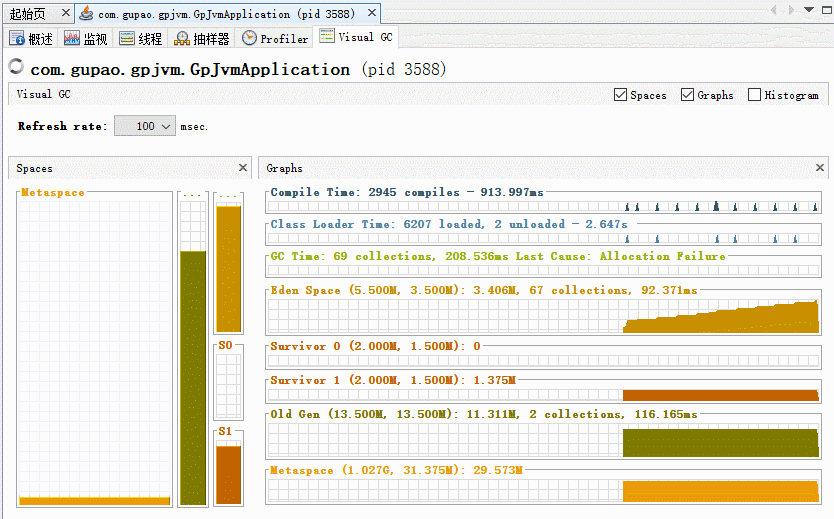This screenshot has width=834, height=519.
Task: Uncheck the Spaces checkbox
Action: pyautogui.click(x=621, y=95)
